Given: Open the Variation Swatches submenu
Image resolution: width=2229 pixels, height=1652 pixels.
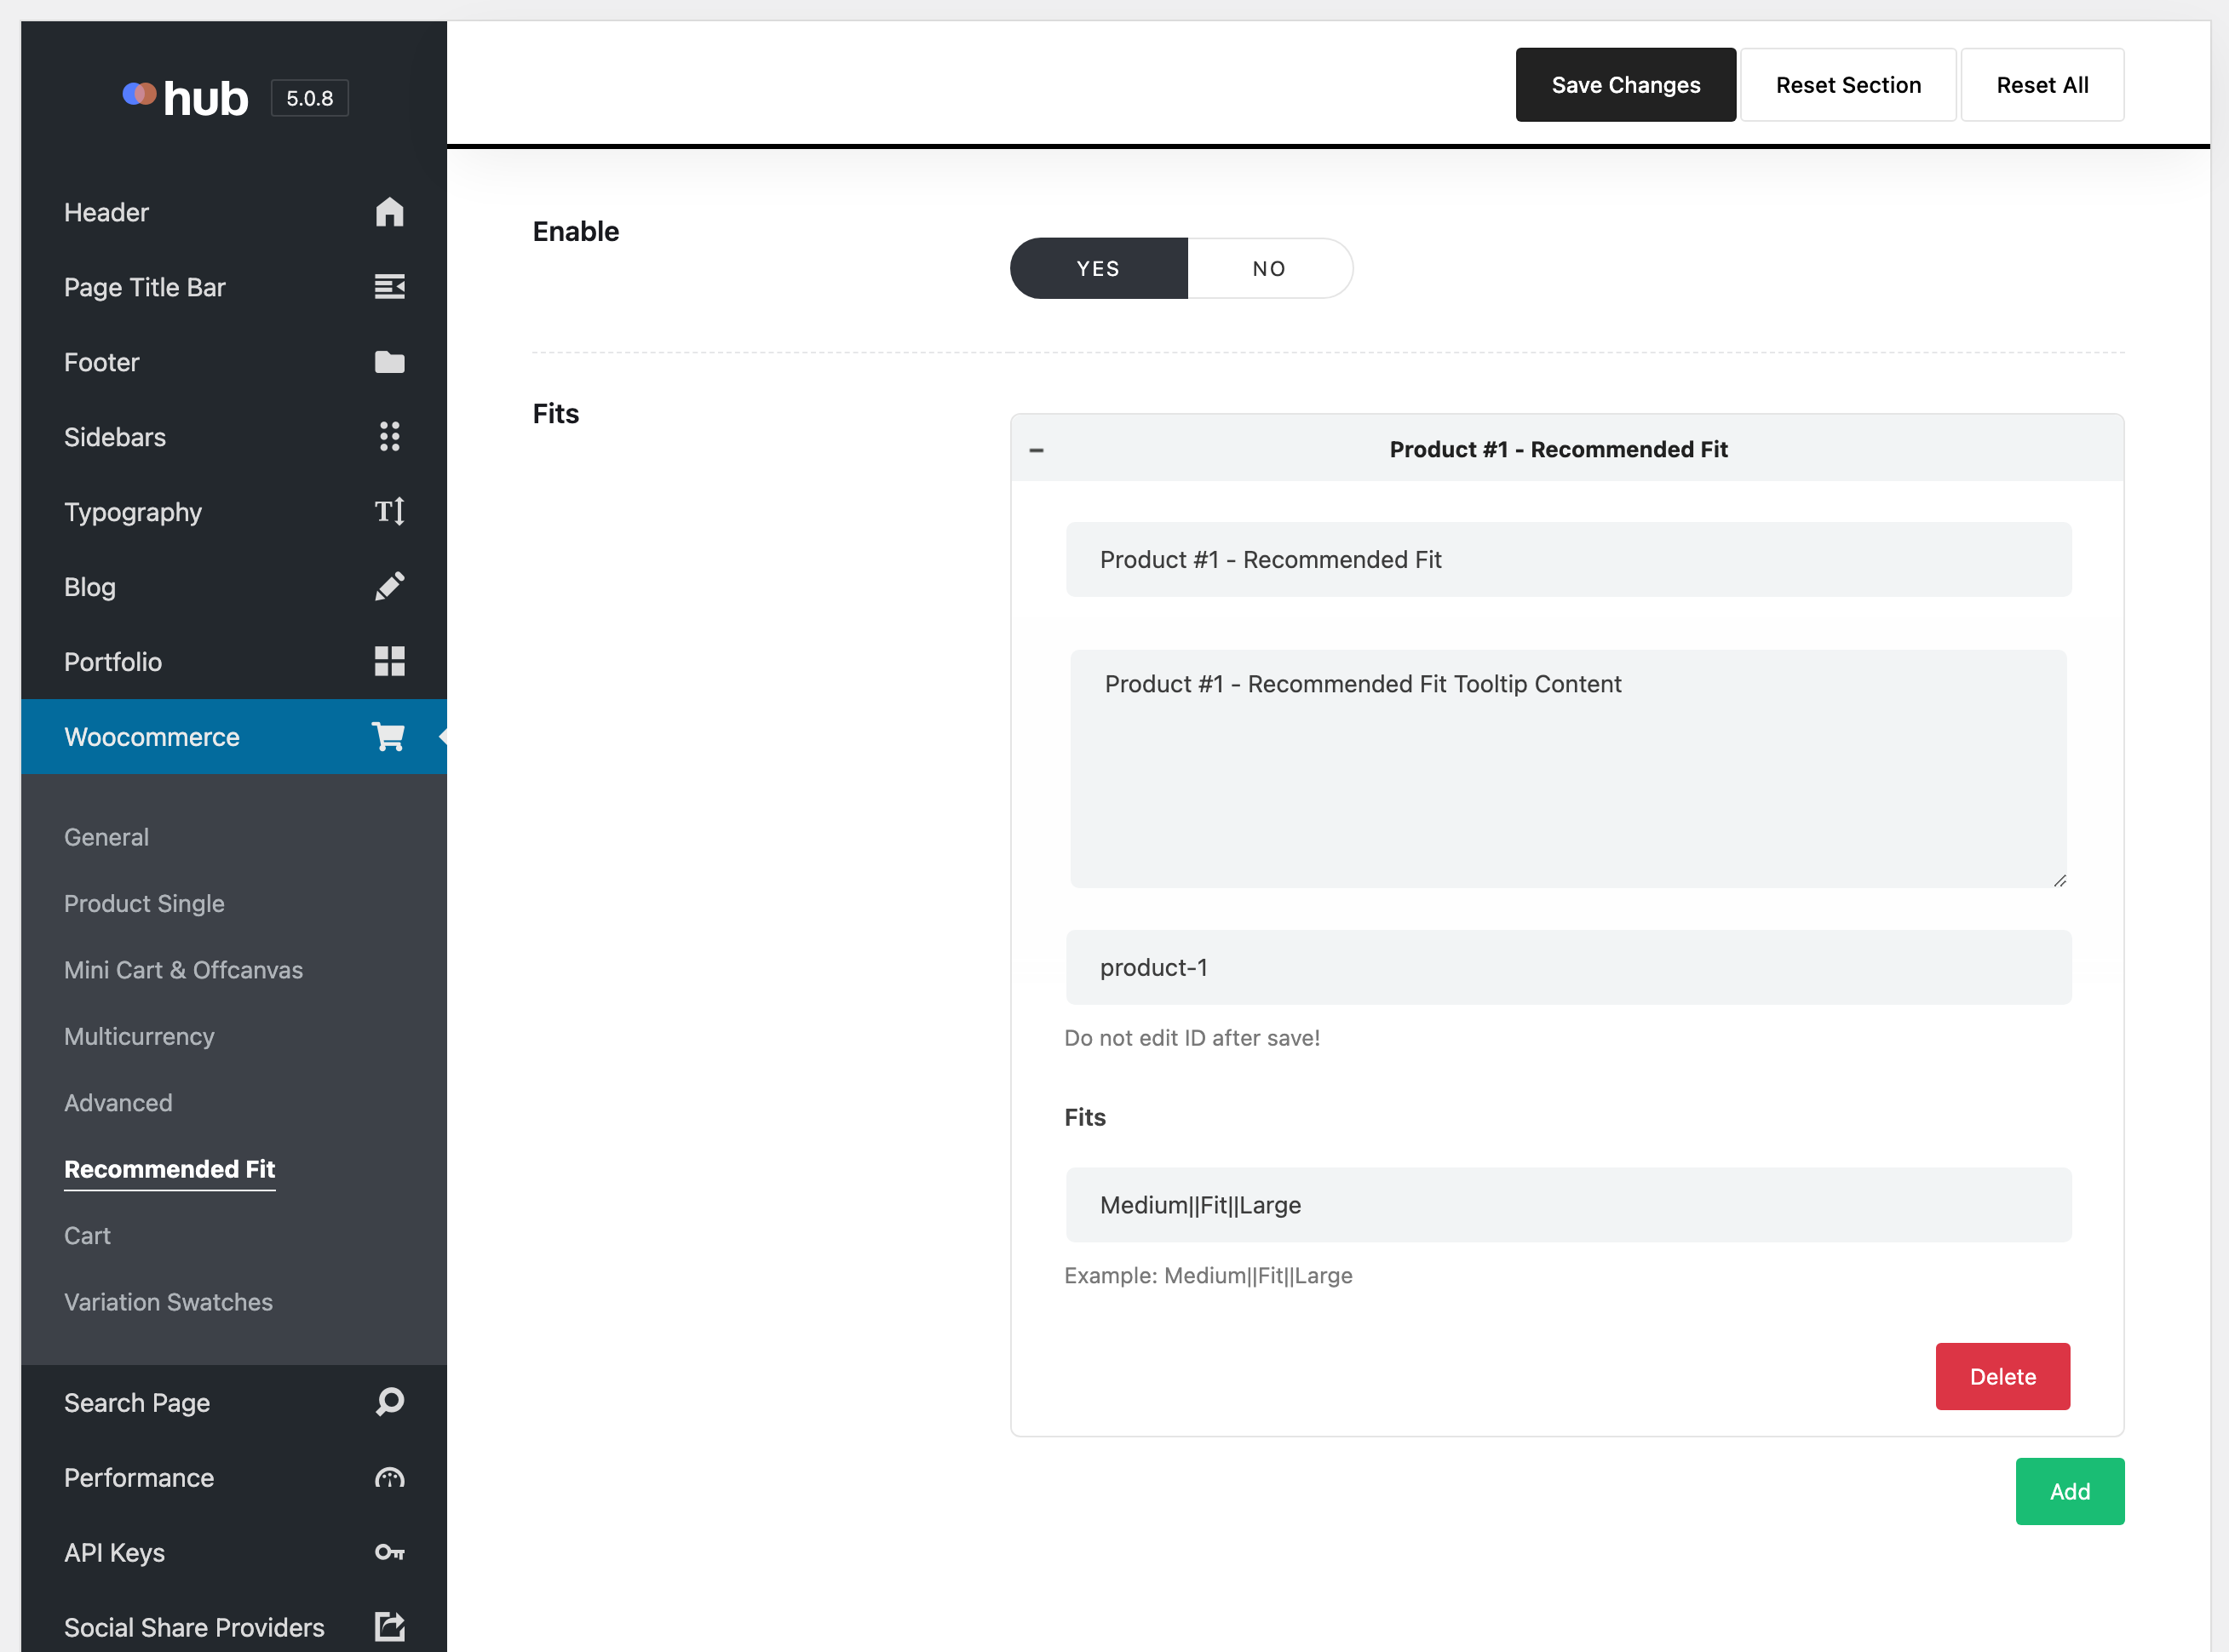Looking at the screenshot, I should [x=168, y=1301].
